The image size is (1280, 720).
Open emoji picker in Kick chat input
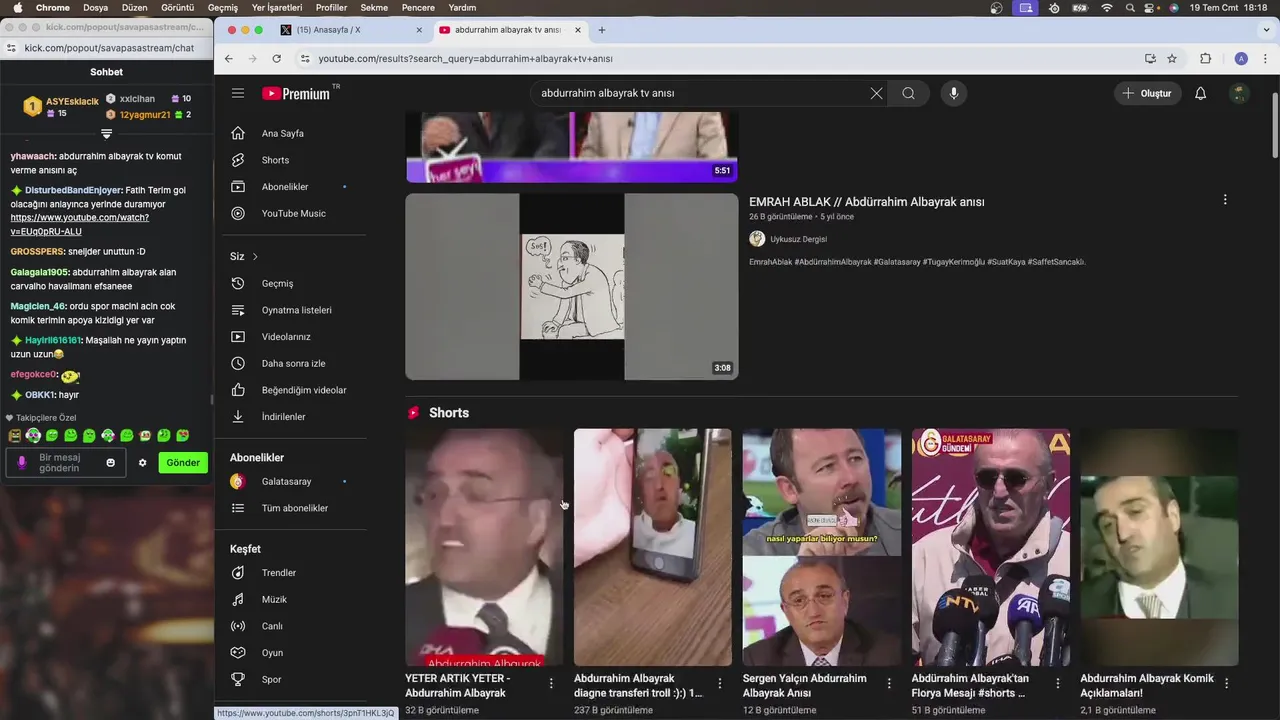pyautogui.click(x=111, y=463)
